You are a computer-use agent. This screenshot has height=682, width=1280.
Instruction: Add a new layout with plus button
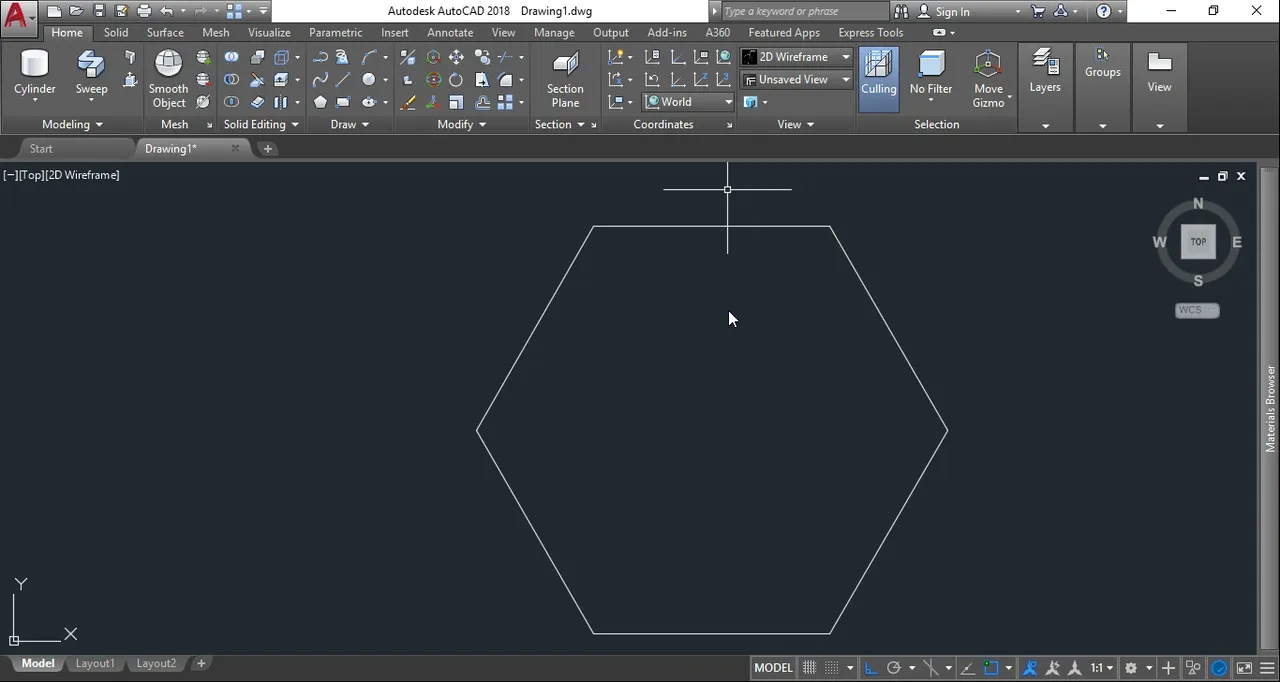(x=201, y=664)
